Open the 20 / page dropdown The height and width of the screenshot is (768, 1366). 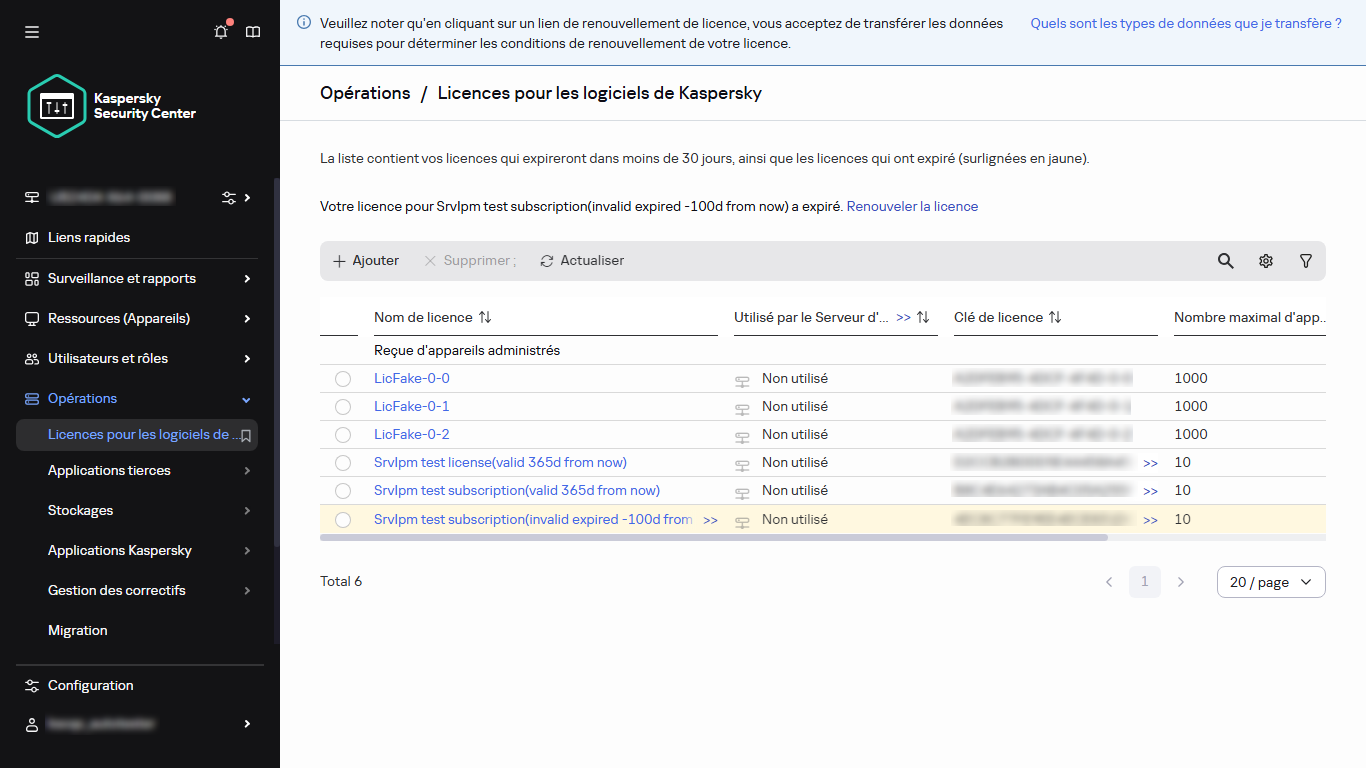[x=1270, y=581]
